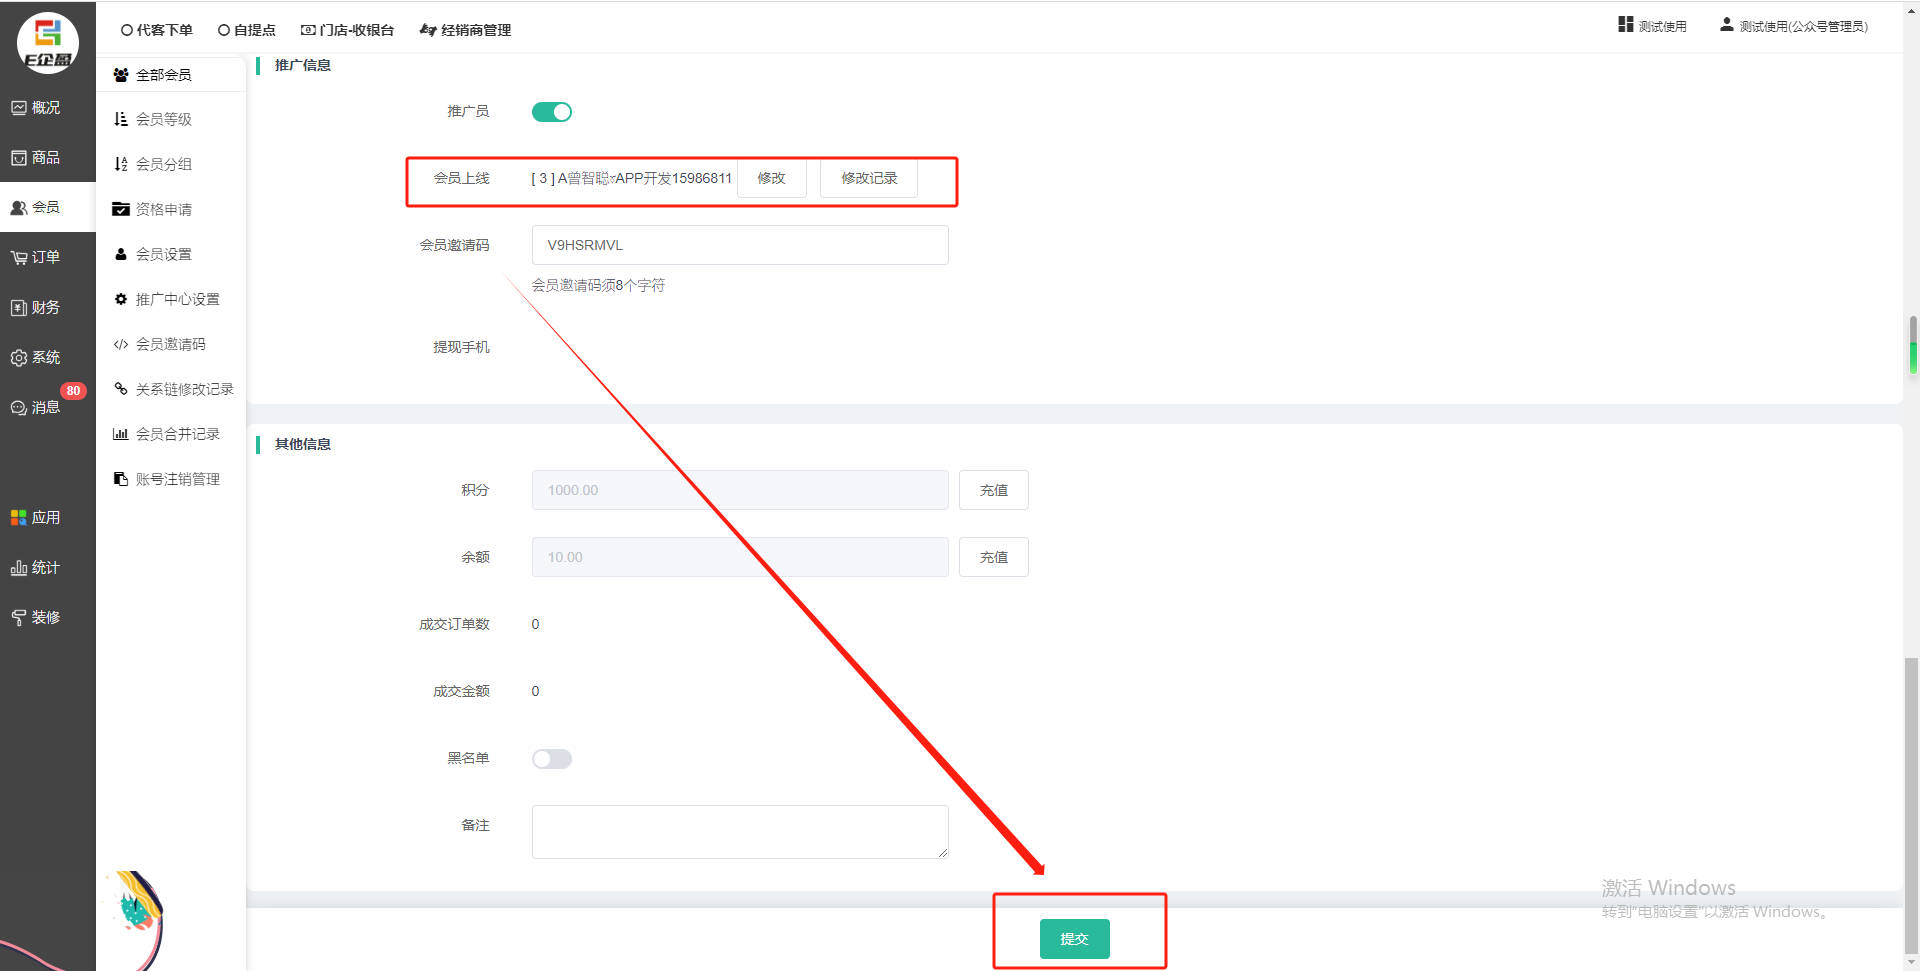1920x971 pixels.
Task: Disable the 推广员 promoter toggle
Action: [x=551, y=112]
